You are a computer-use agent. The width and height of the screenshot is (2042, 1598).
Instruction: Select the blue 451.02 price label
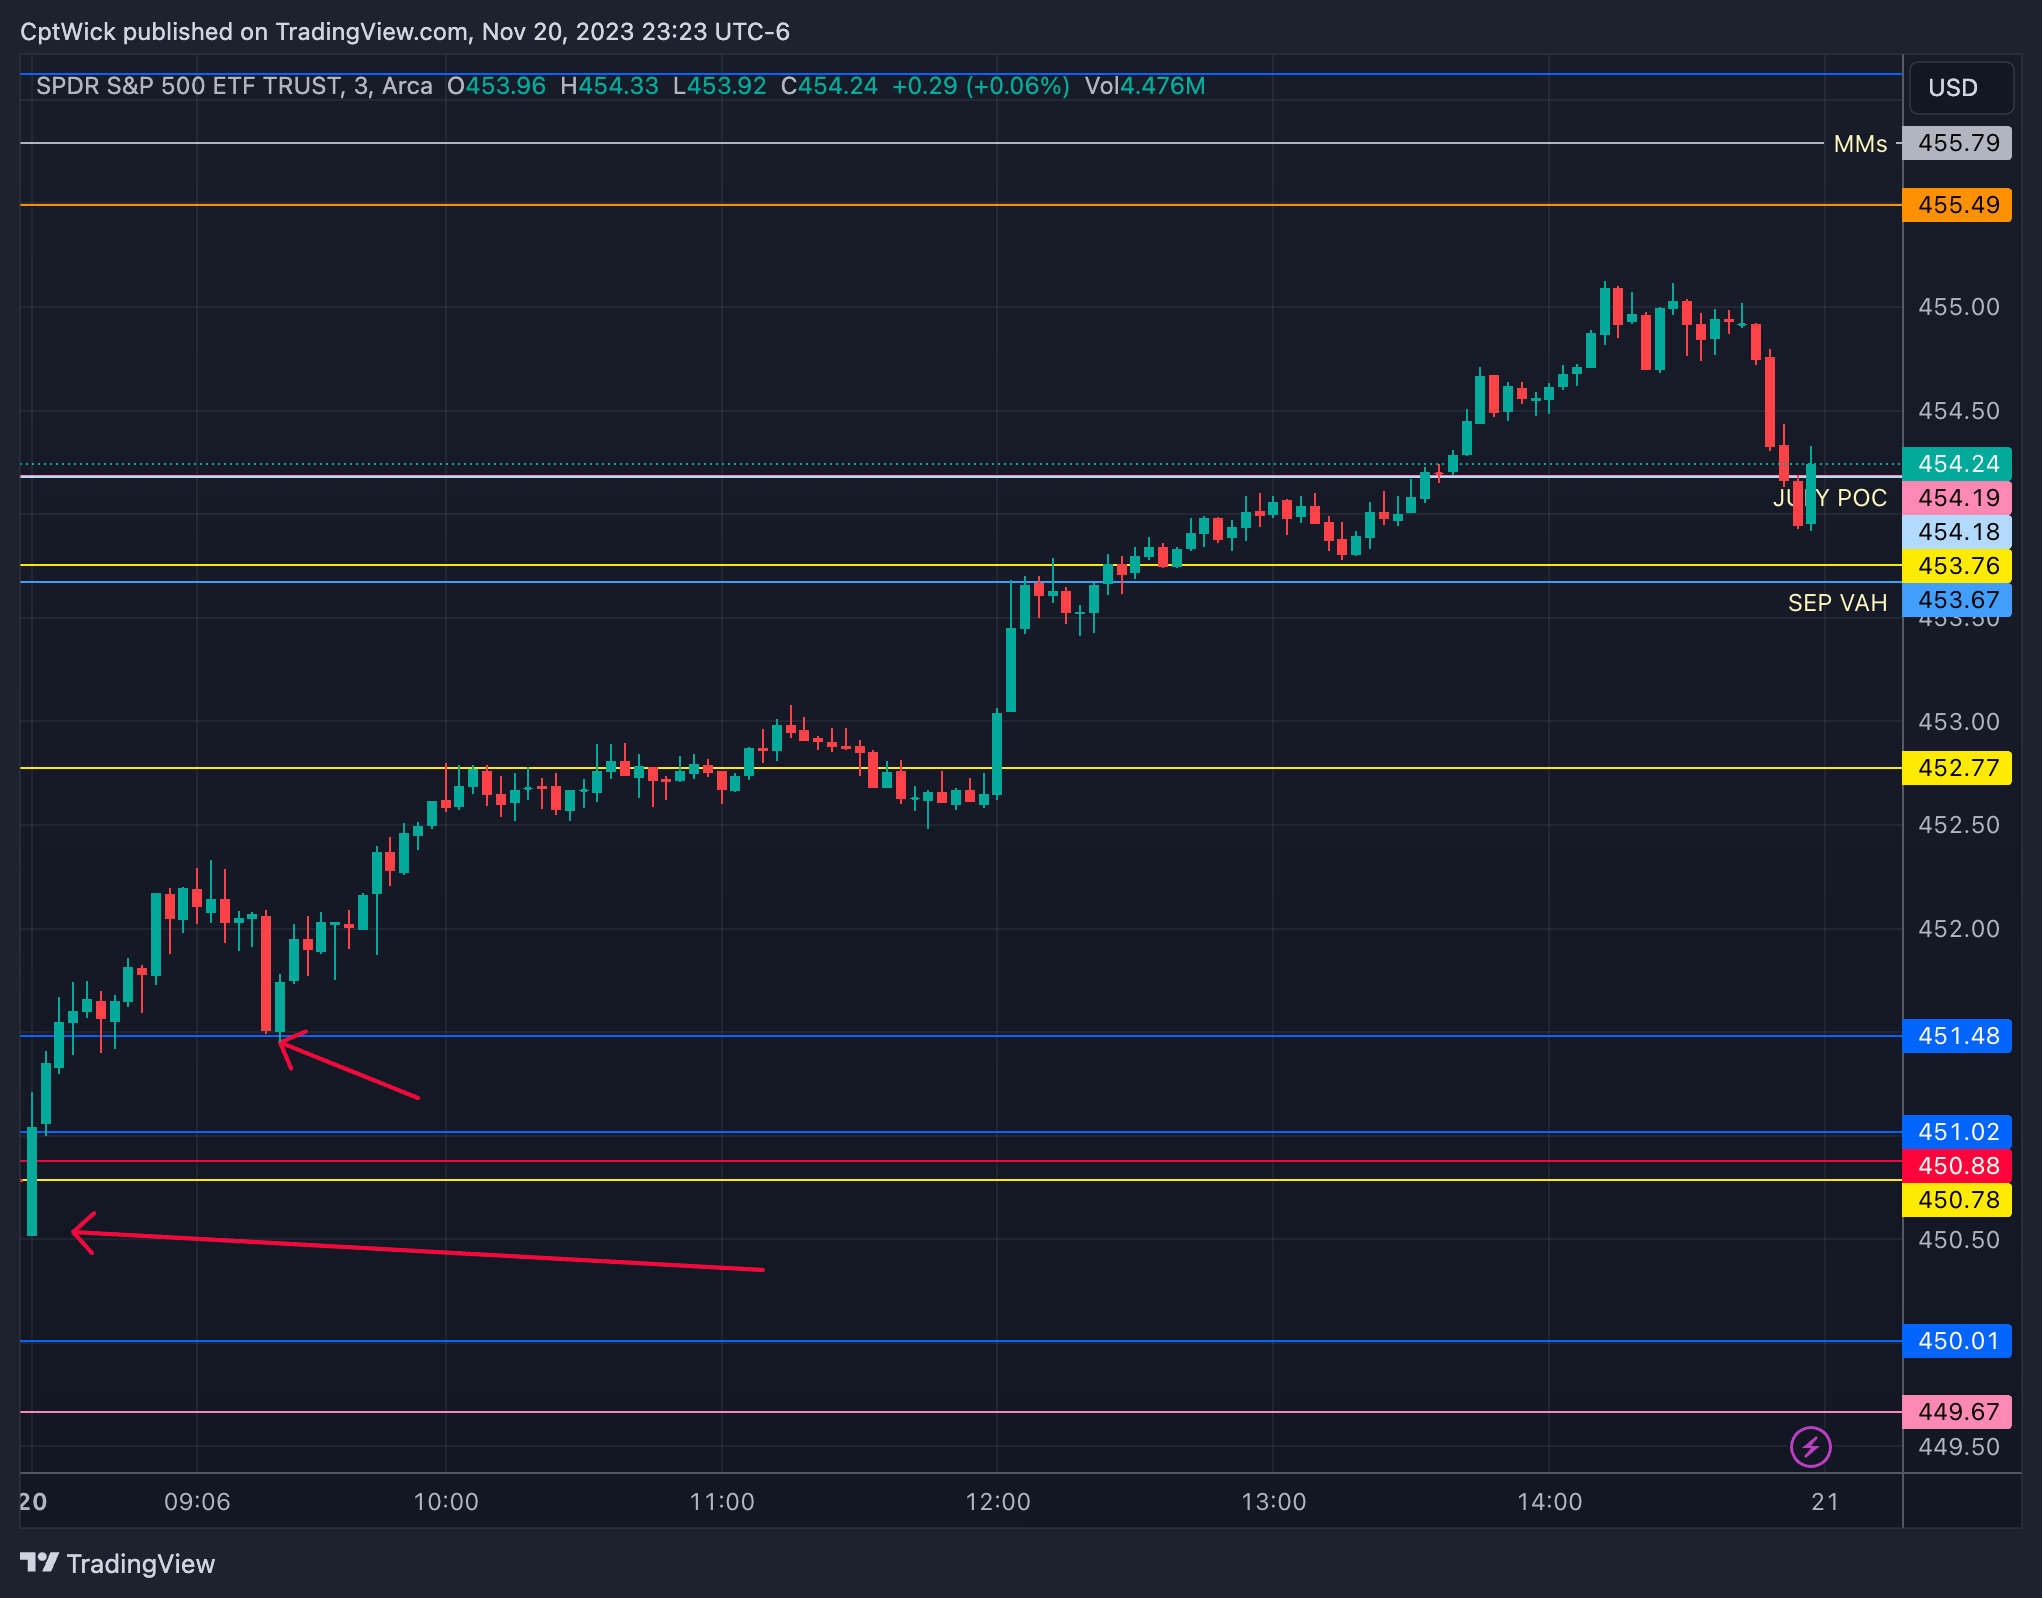point(1956,1132)
